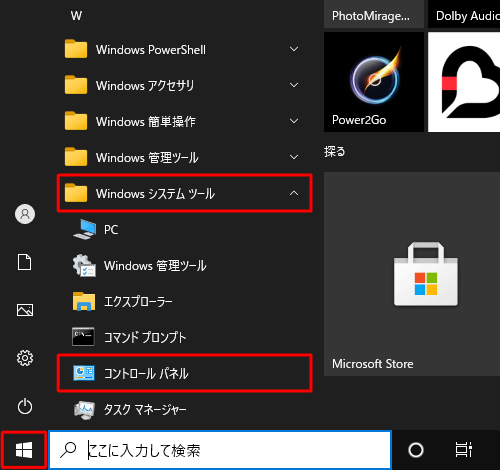Collapse Windows システム ツール folder chevron
The height and width of the screenshot is (470, 500).
coord(294,193)
